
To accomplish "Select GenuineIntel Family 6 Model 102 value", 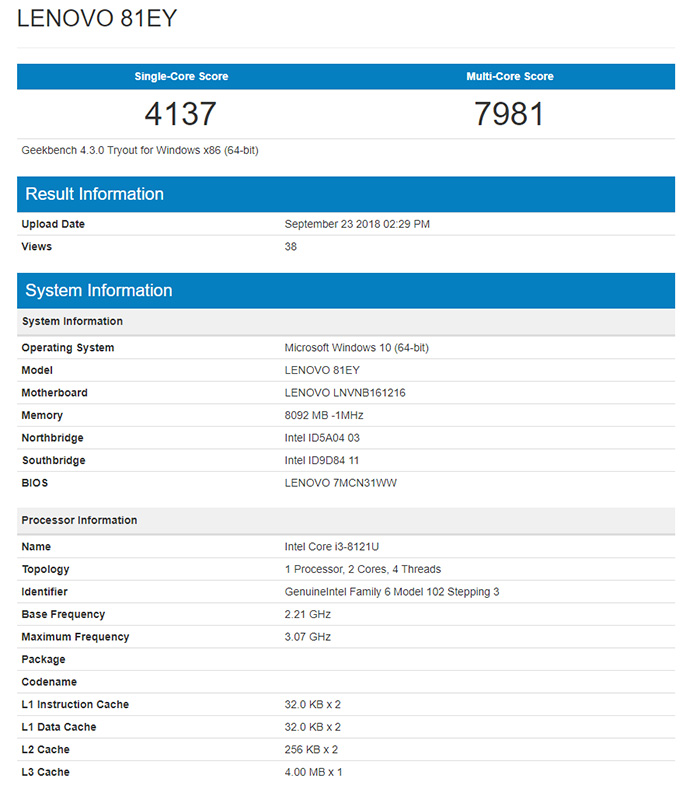I will (392, 592).
